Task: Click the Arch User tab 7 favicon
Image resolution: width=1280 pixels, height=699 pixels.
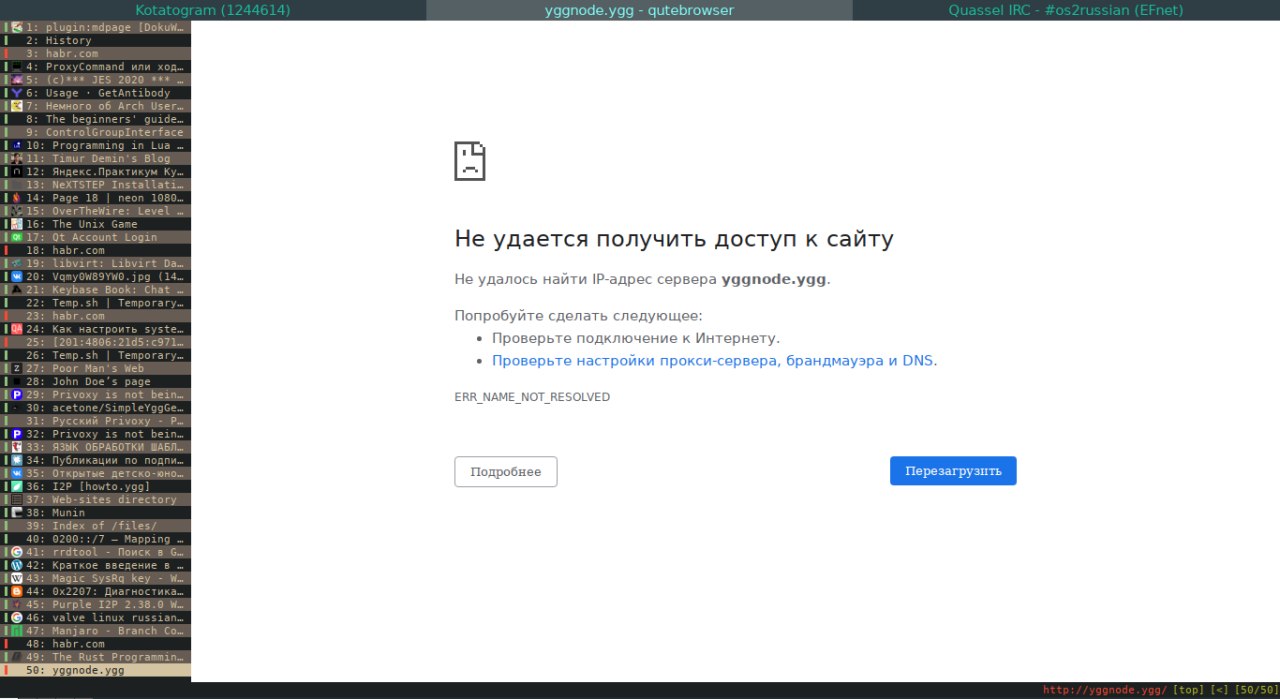Action: pyautogui.click(x=17, y=106)
